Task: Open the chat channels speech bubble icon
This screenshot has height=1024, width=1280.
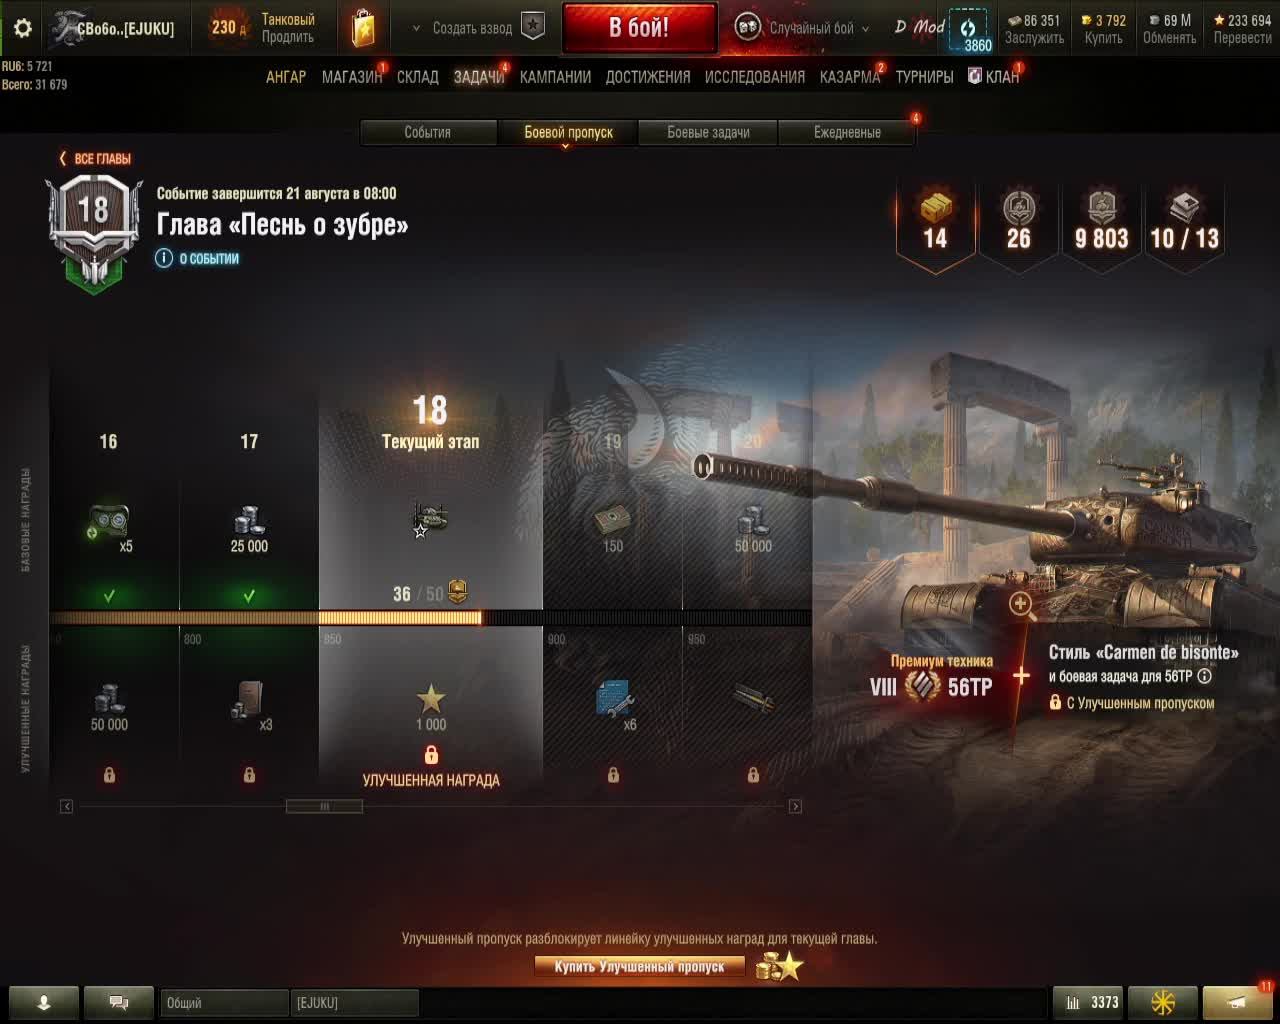Action: point(119,1002)
